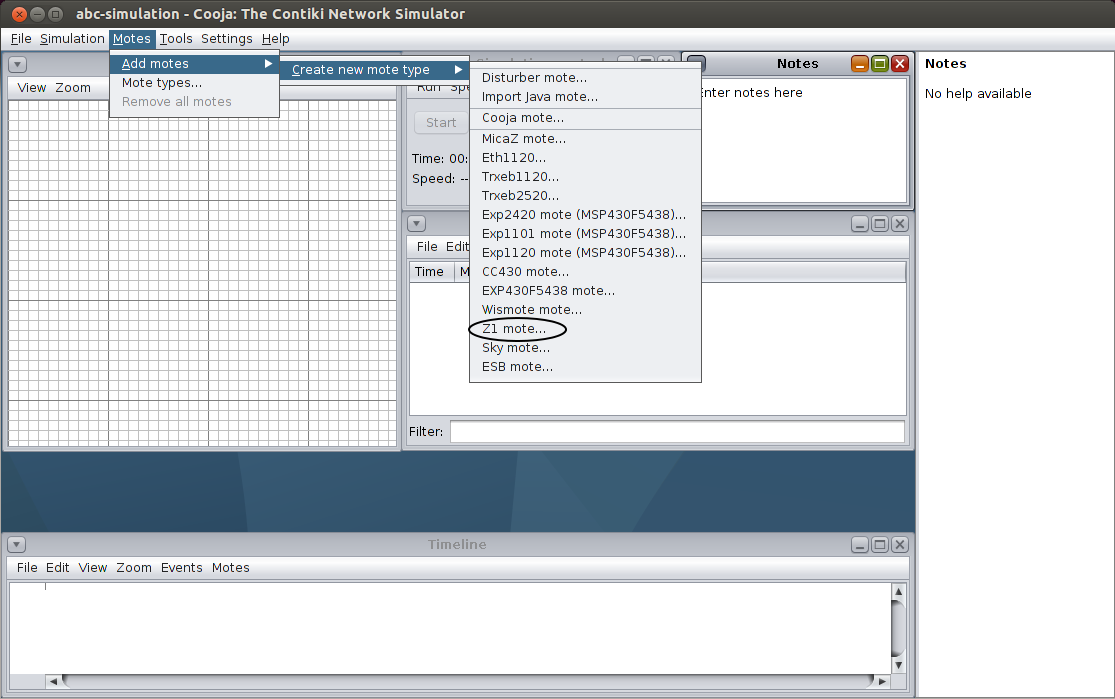Choose CC430 mote... option
This screenshot has width=1115, height=699.
pyautogui.click(x=585, y=272)
